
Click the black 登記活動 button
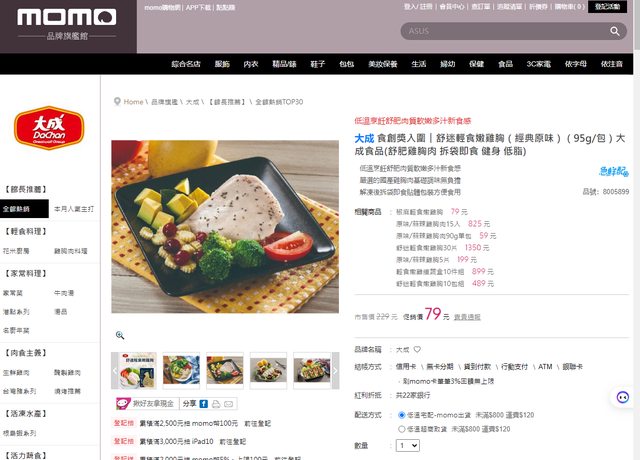click(x=607, y=7)
